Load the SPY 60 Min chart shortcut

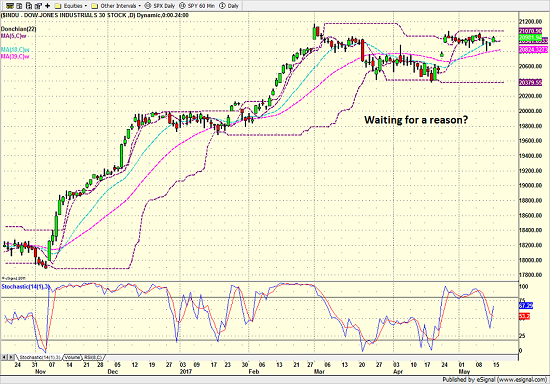[x=197, y=6]
